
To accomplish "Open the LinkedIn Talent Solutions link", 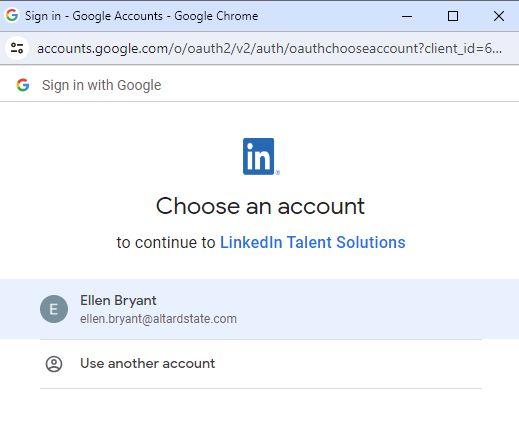I will pyautogui.click(x=313, y=242).
